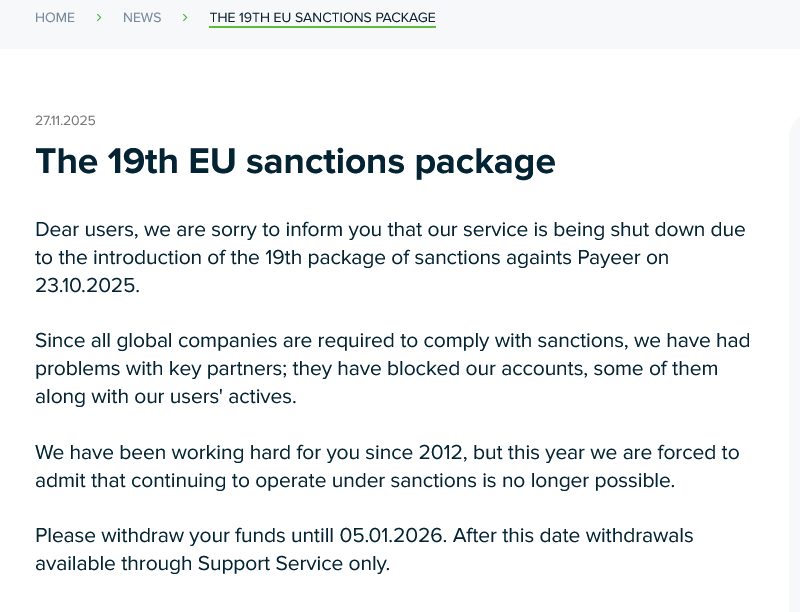Click the paragraph starting with Dear users
The image size is (800, 612).
pos(390,257)
